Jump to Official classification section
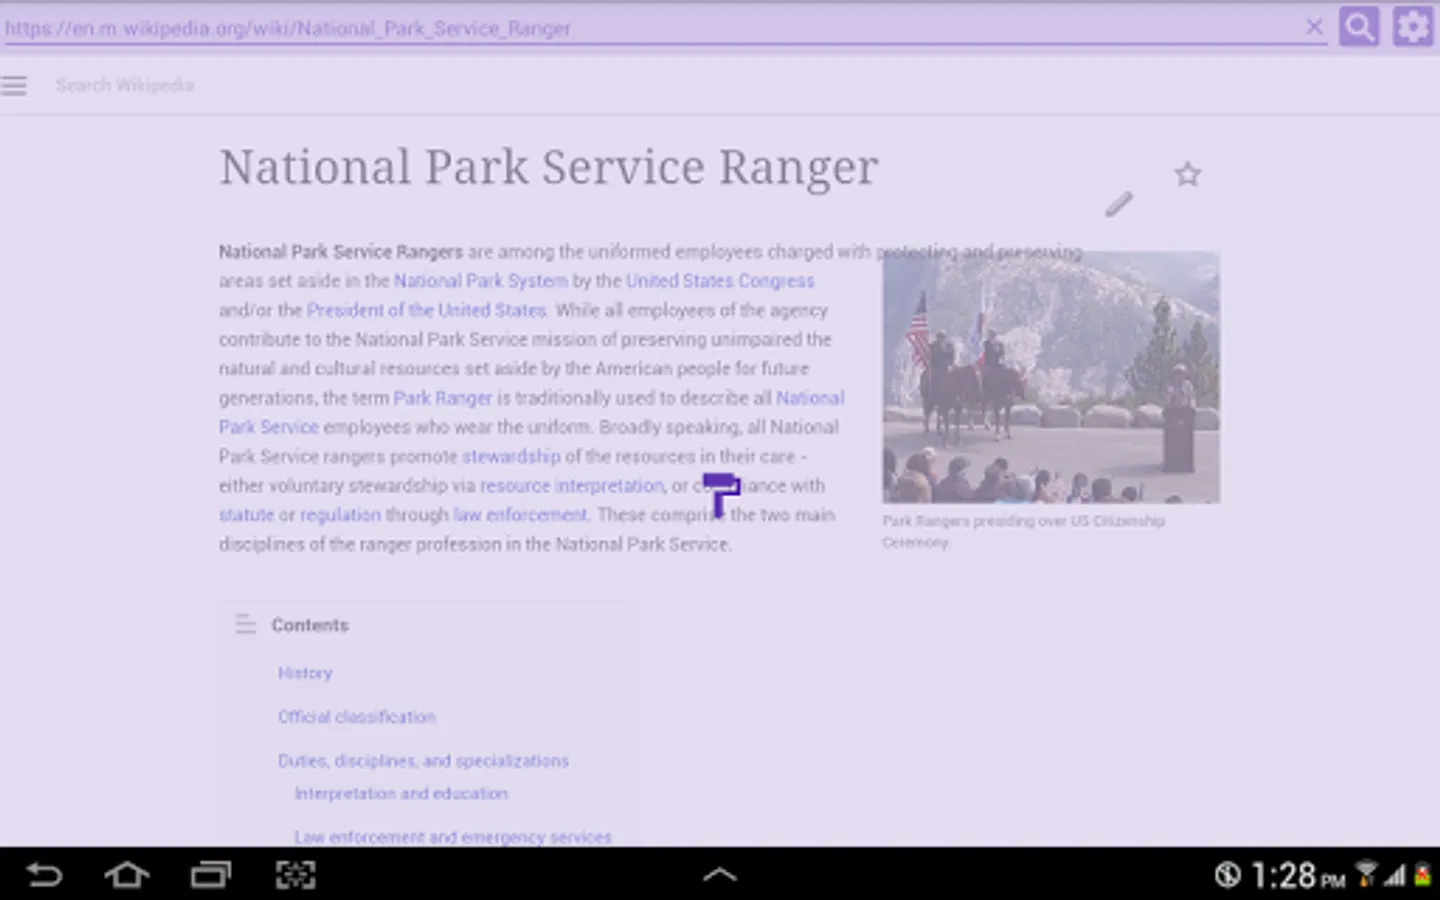Image resolution: width=1440 pixels, height=900 pixels. click(x=357, y=717)
